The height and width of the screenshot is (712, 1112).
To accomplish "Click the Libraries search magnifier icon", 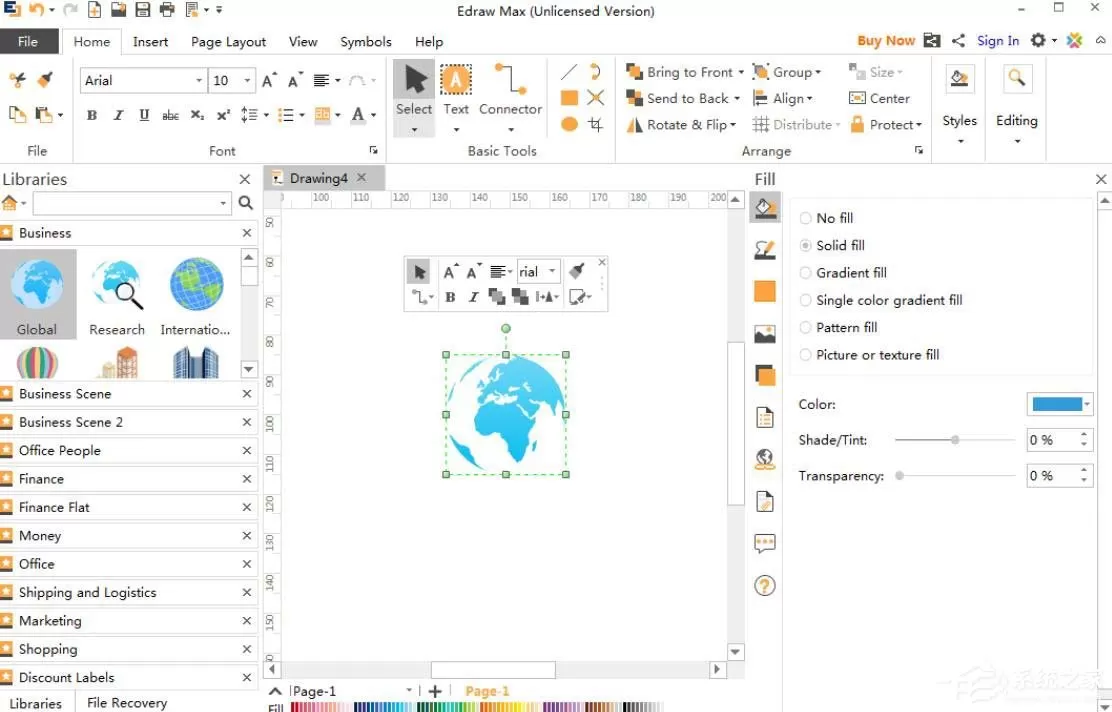I will pyautogui.click(x=245, y=204).
